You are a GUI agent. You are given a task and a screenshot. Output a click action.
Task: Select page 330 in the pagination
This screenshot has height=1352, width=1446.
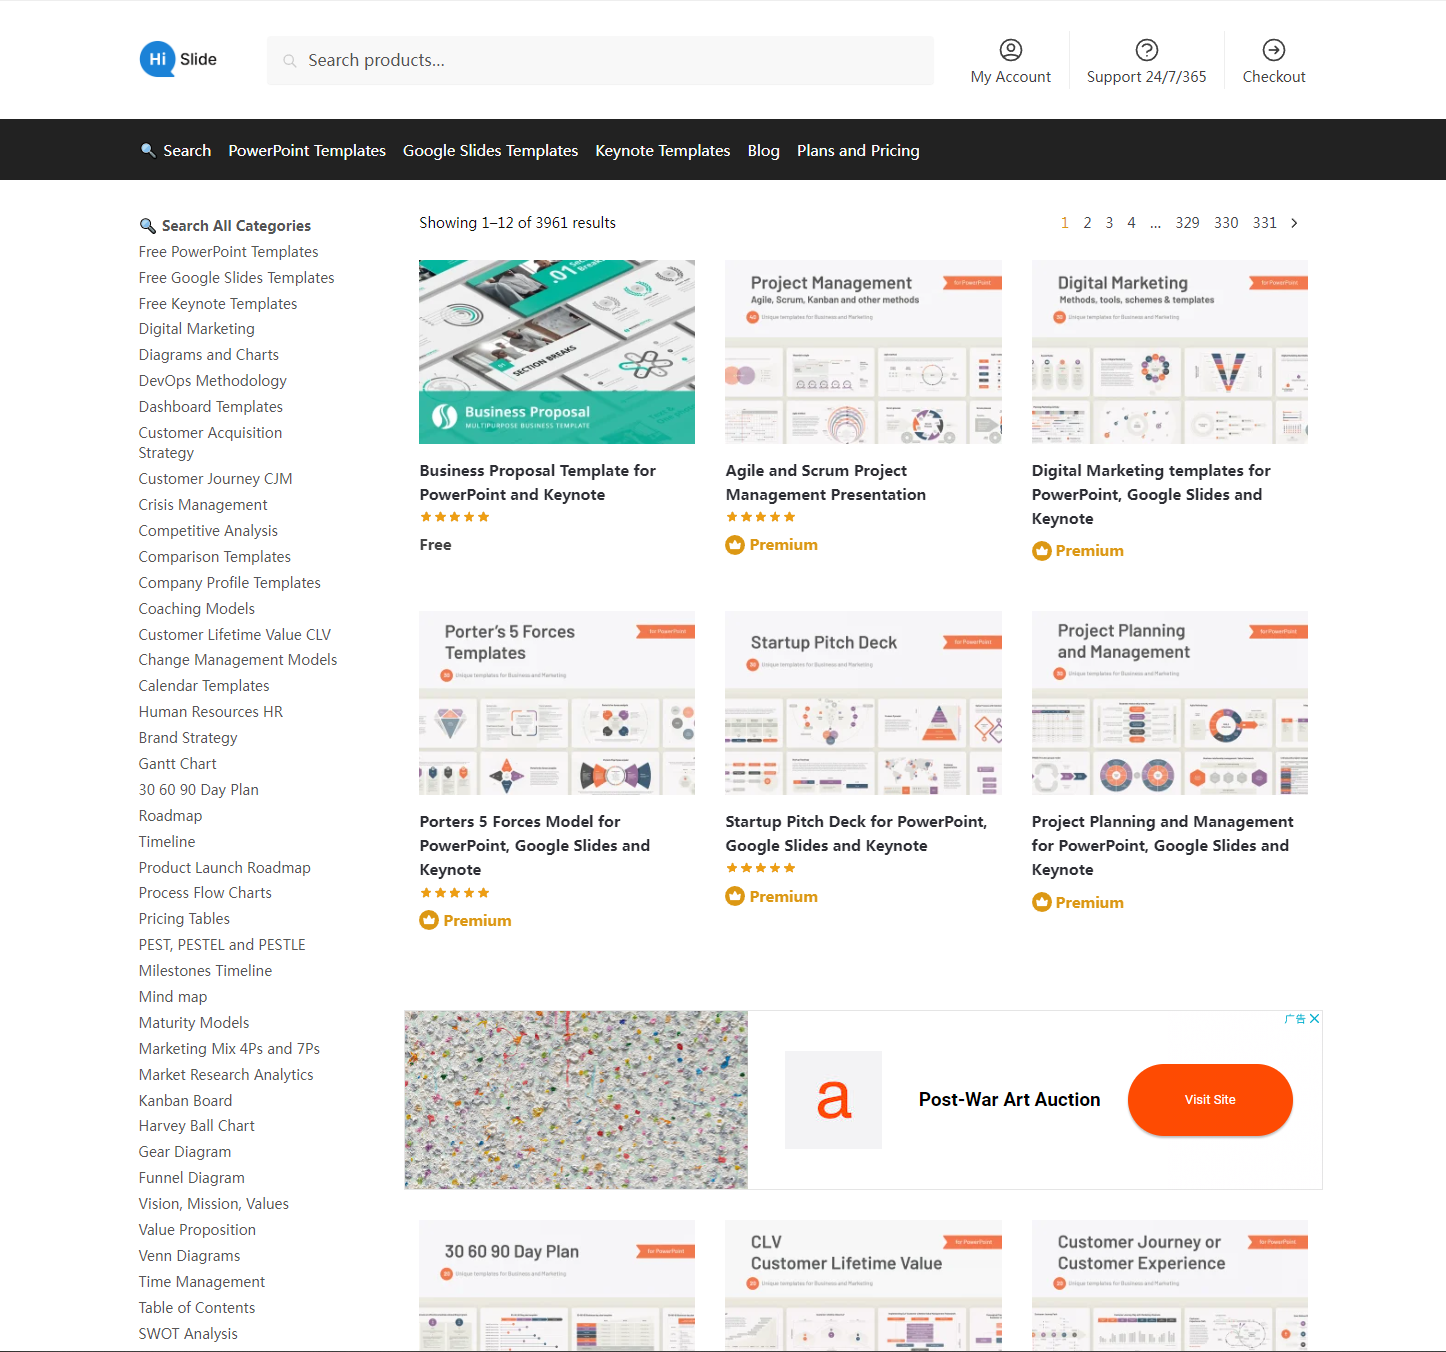pyautogui.click(x=1226, y=223)
